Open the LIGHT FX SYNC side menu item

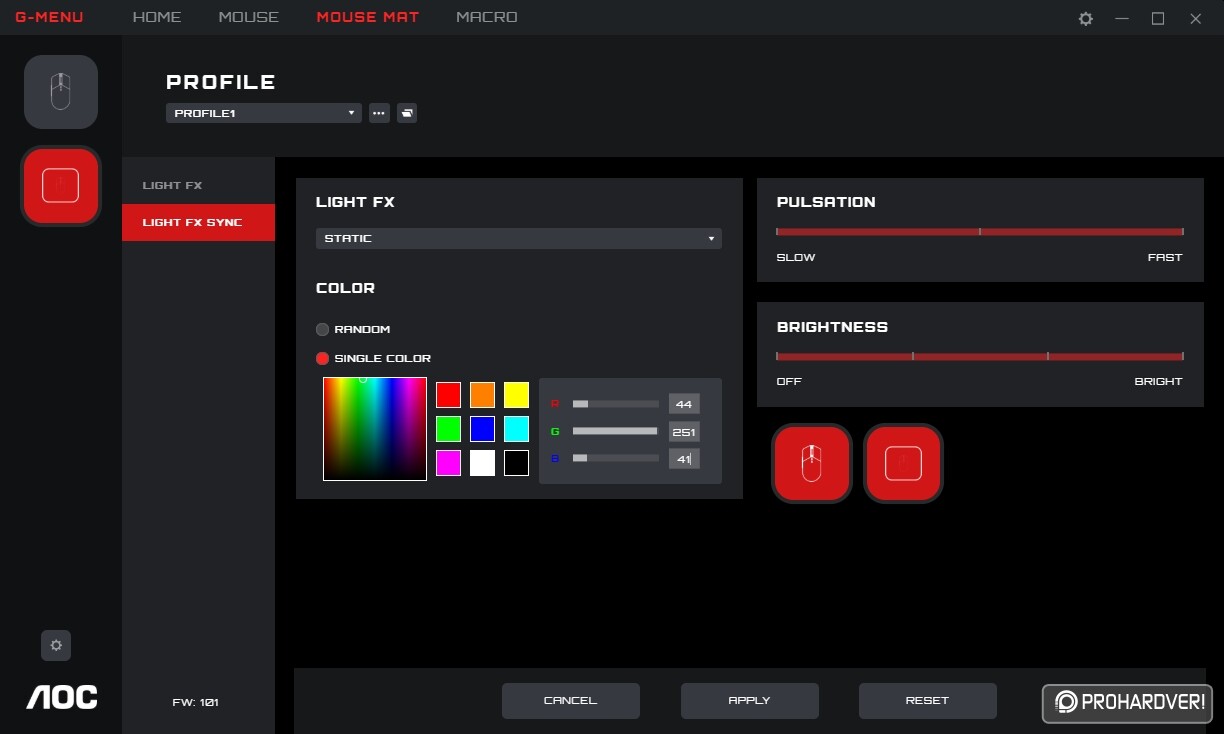[198, 222]
